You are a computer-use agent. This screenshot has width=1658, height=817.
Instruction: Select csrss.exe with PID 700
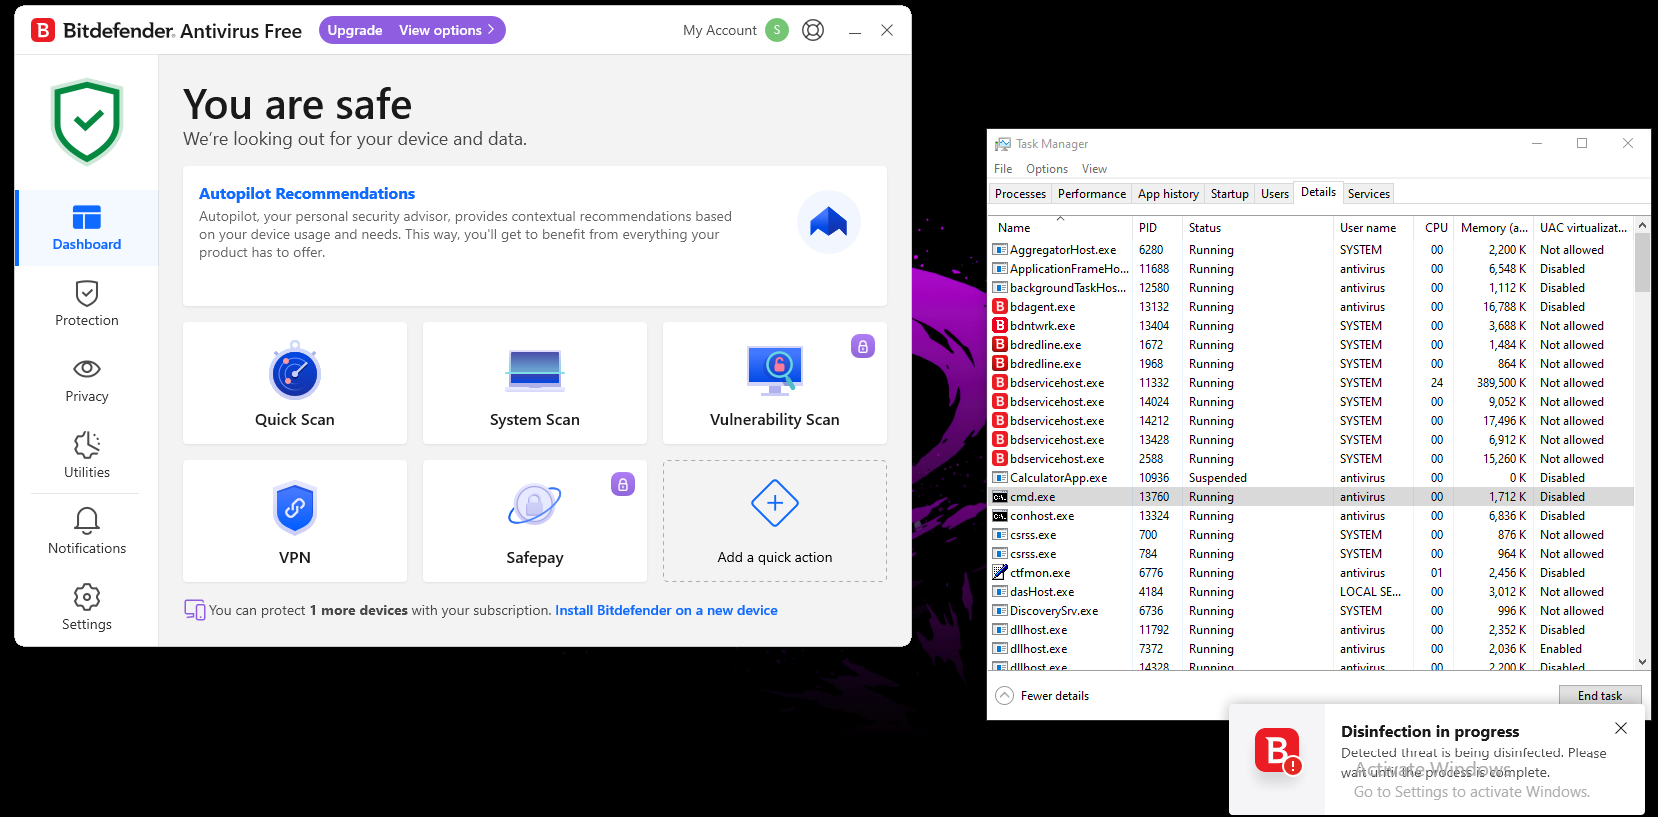click(x=1312, y=535)
